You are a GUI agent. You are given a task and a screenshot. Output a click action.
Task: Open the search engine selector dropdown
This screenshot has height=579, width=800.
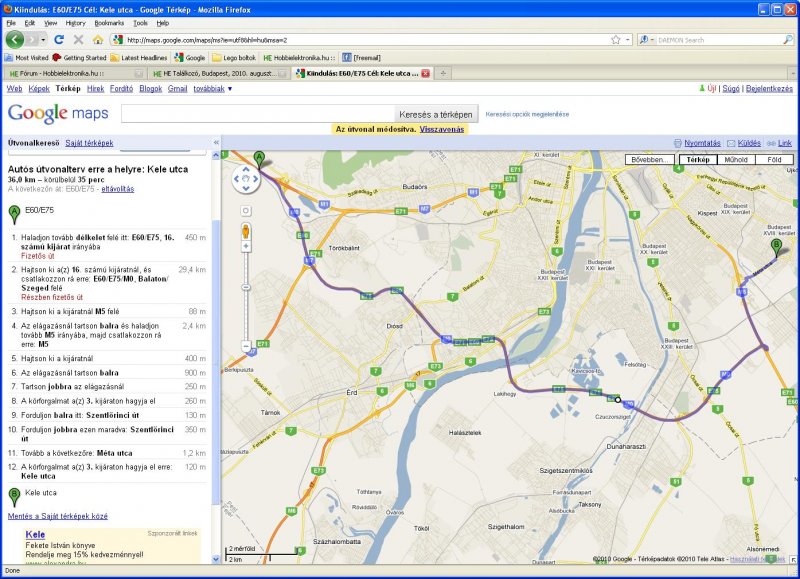[x=646, y=40]
